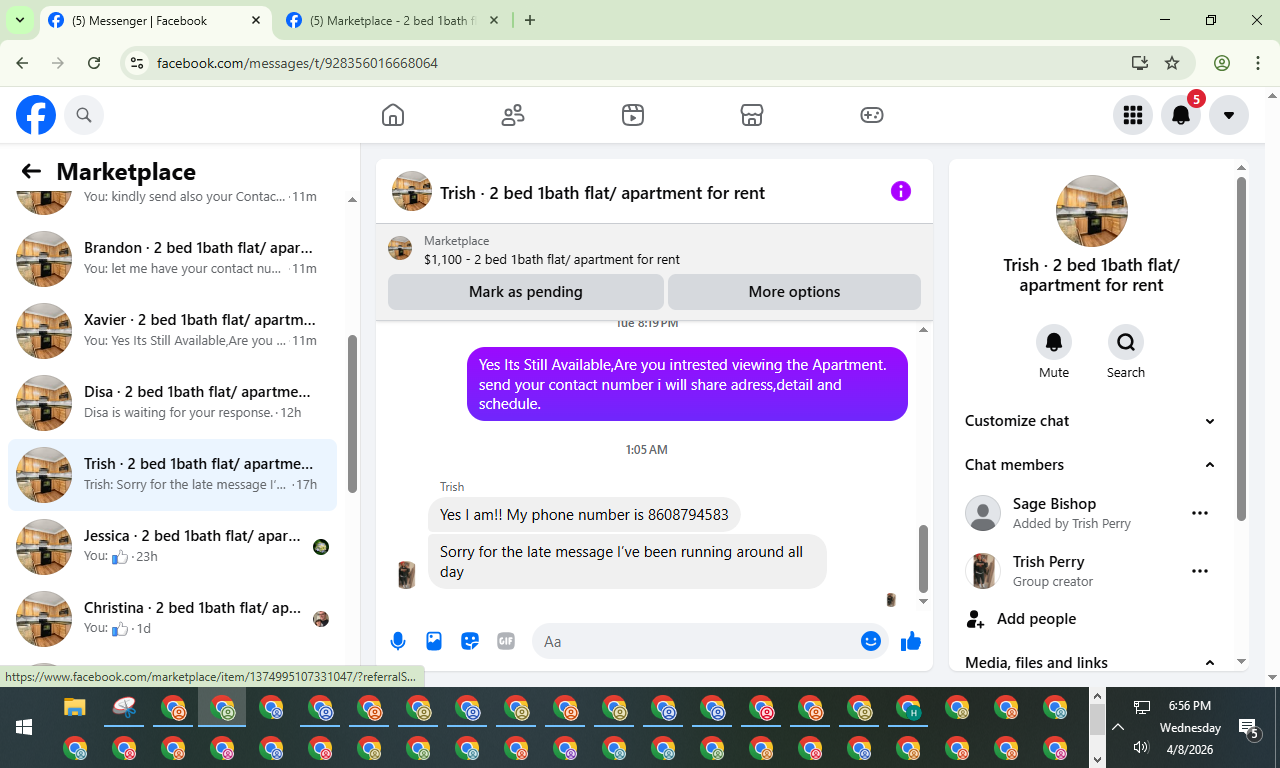Record a voice clip with microphone icon

coord(398,641)
